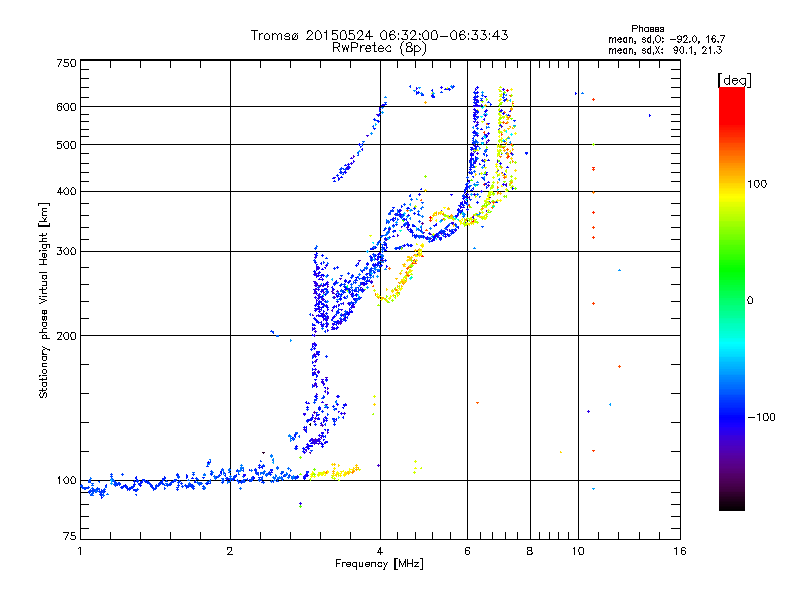Click the y-axis label '200'

pyautogui.click(x=66, y=336)
